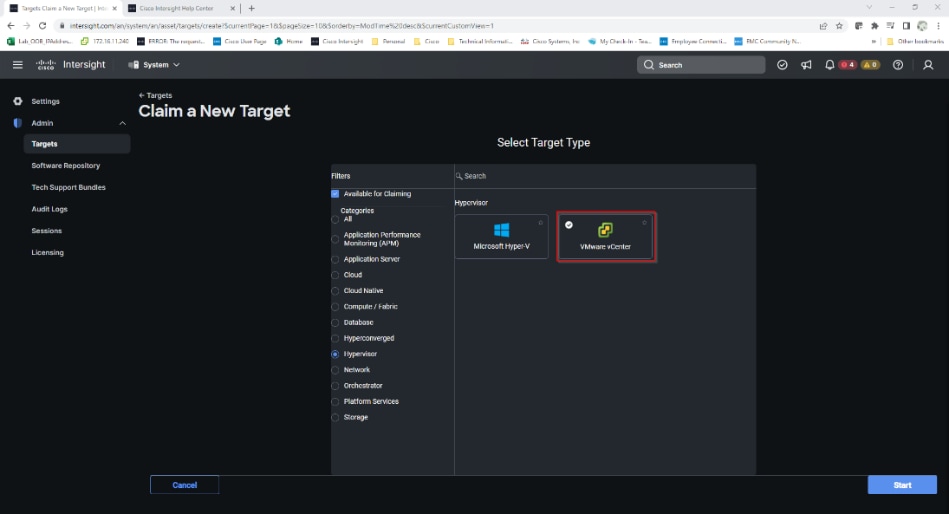Image resolution: width=949 pixels, height=514 pixels.
Task: Close the Cisco Intersight Help Center tab
Action: (x=232, y=8)
